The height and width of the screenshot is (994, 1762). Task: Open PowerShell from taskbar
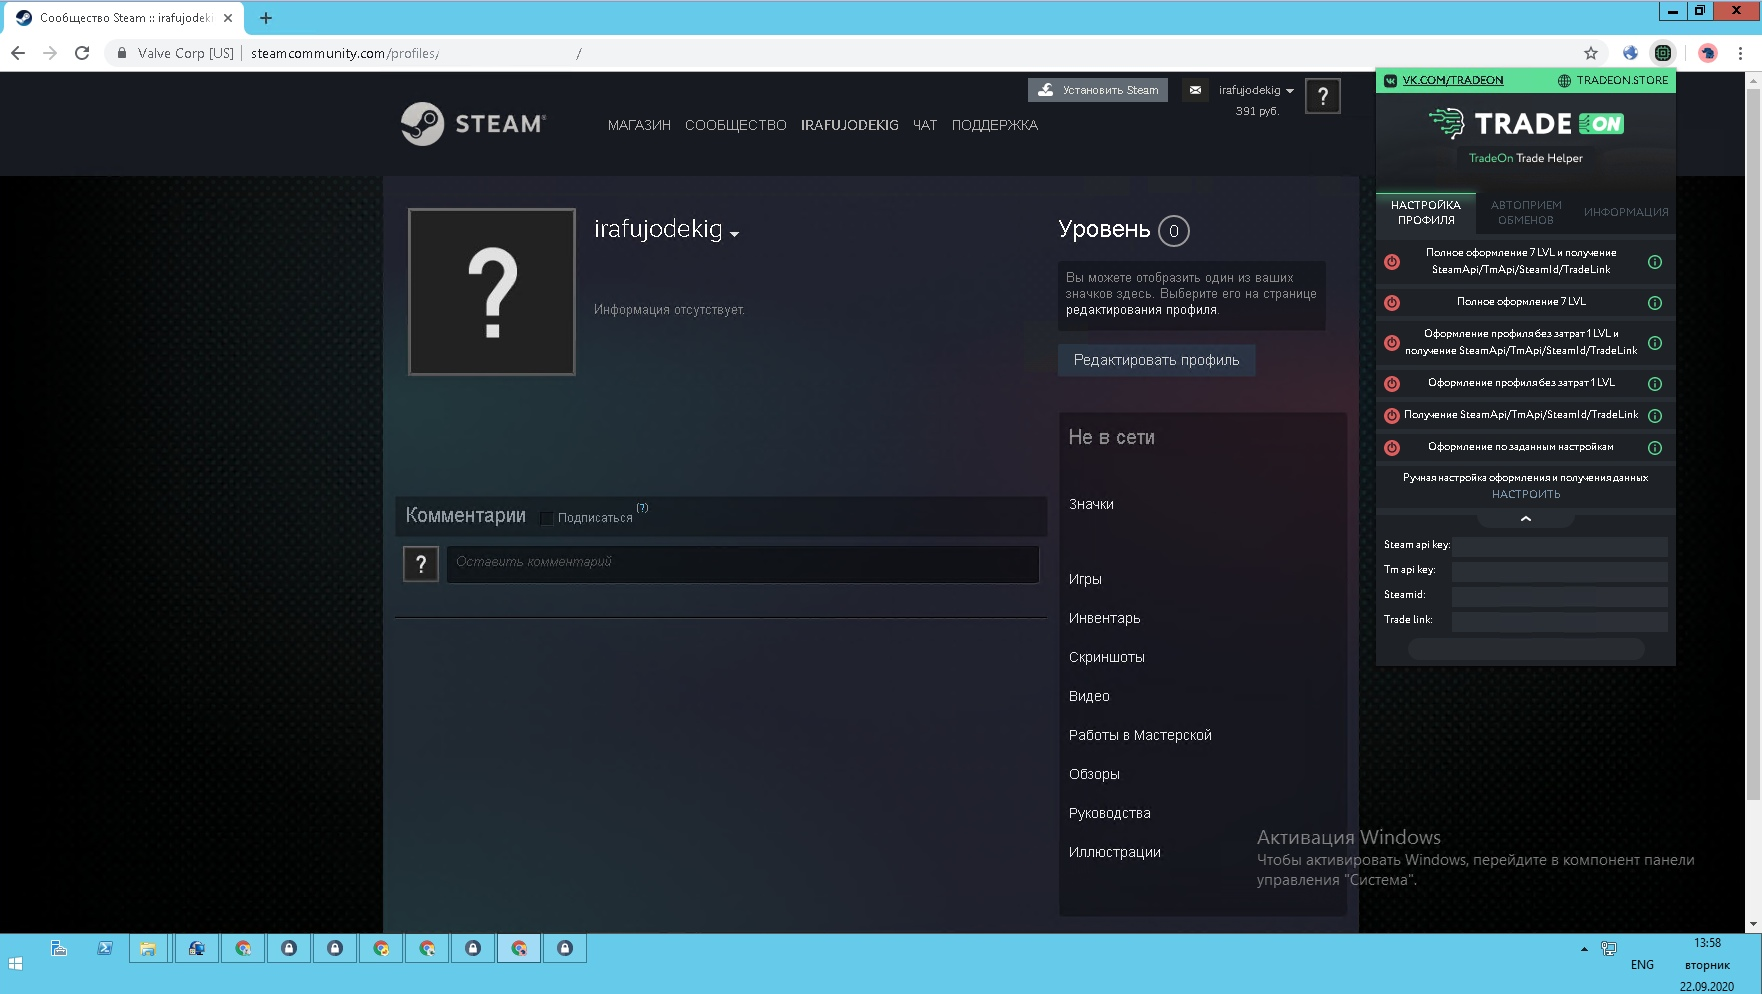pos(105,949)
